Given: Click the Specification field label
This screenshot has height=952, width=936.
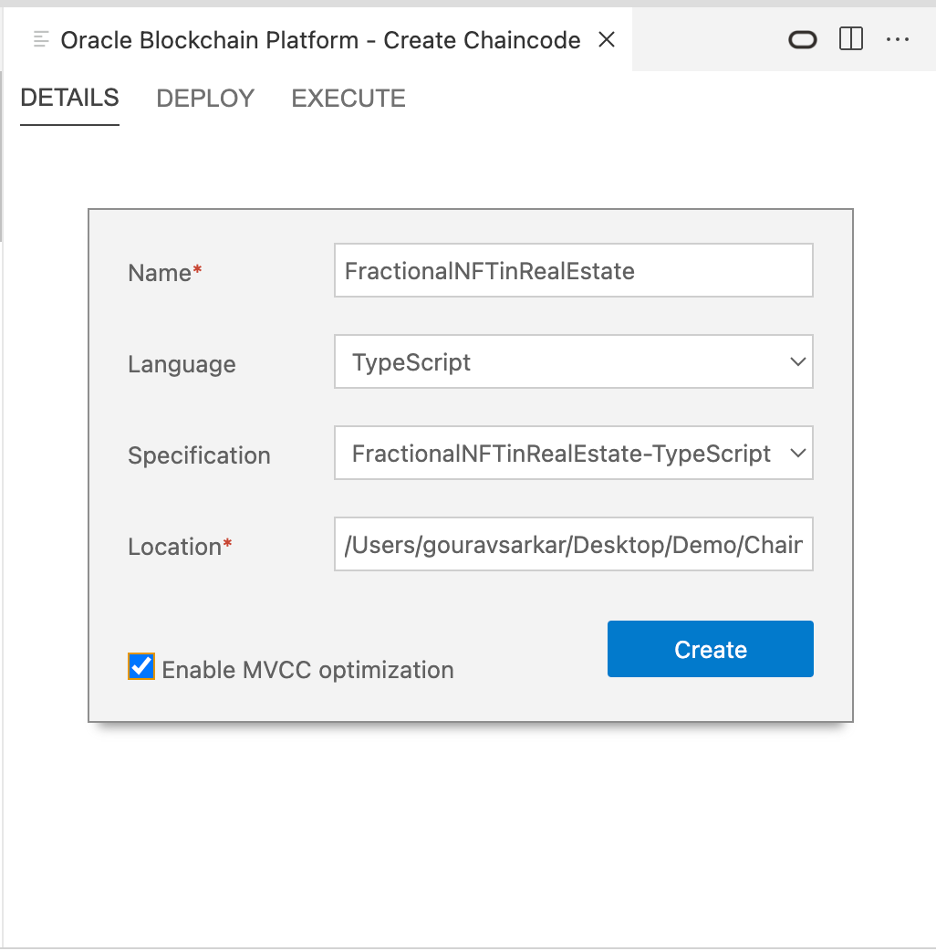Looking at the screenshot, I should pos(199,456).
